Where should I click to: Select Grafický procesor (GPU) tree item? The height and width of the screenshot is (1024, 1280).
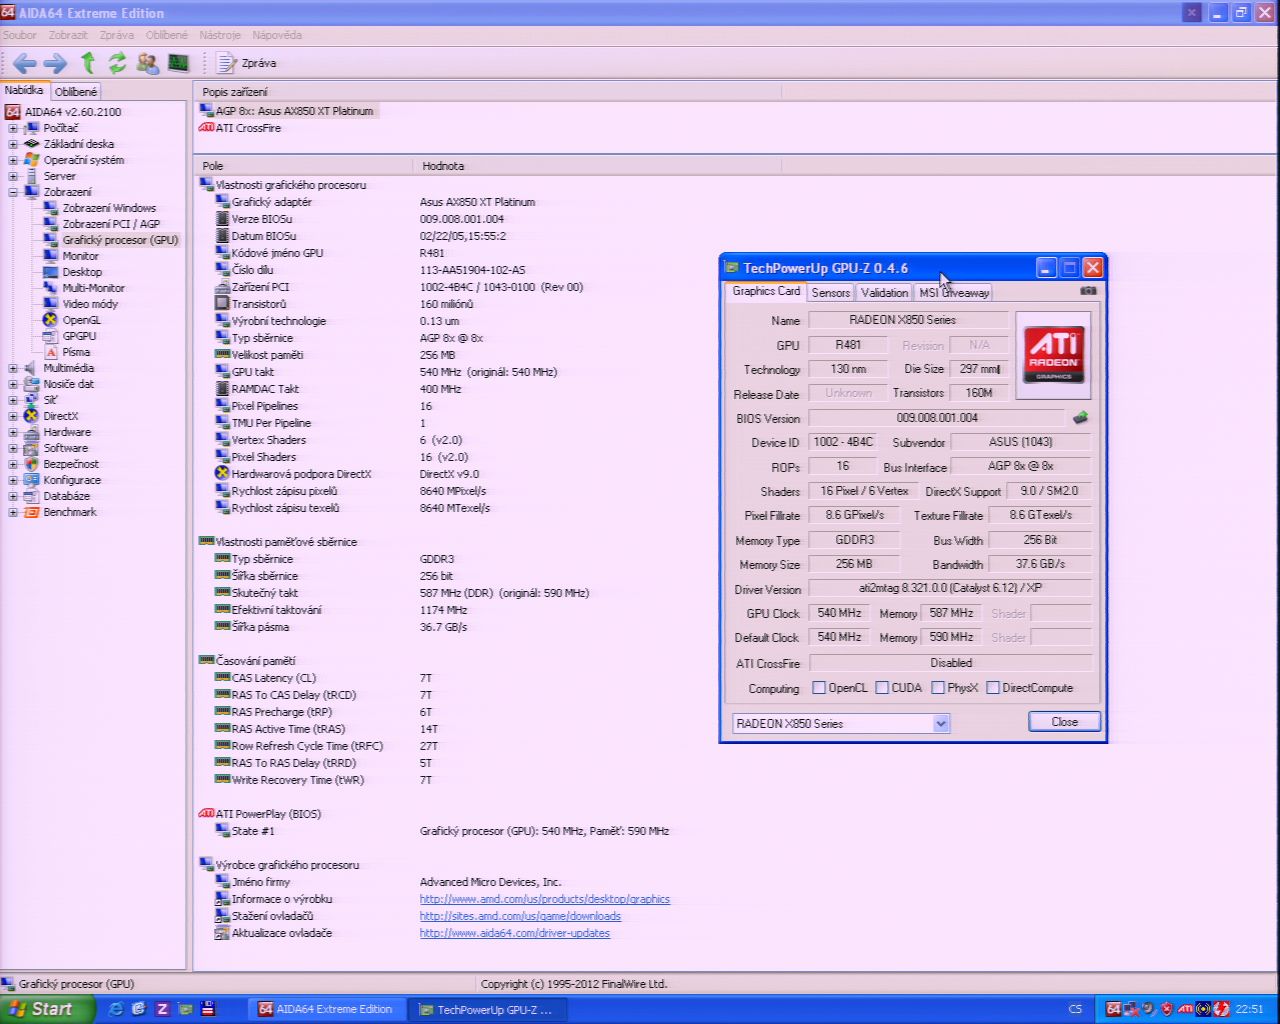pos(120,240)
